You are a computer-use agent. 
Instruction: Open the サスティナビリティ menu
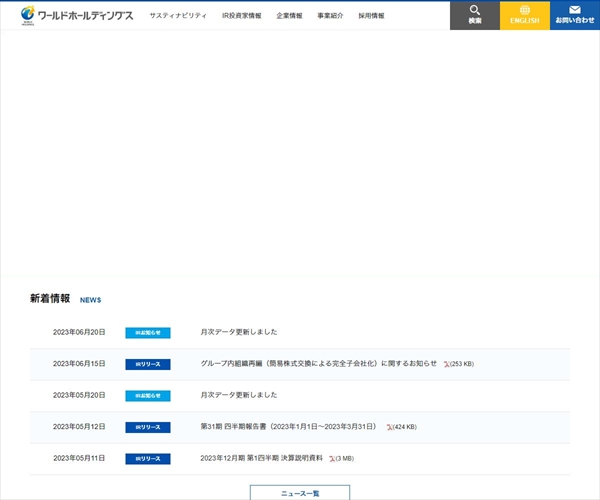point(178,16)
